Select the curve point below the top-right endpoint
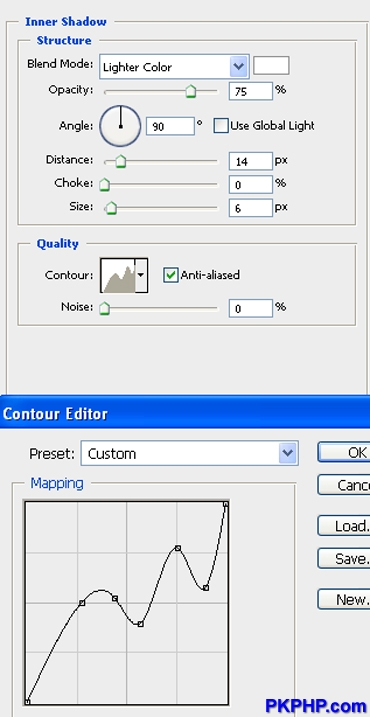Image resolution: width=370 pixels, height=717 pixels. [206, 588]
